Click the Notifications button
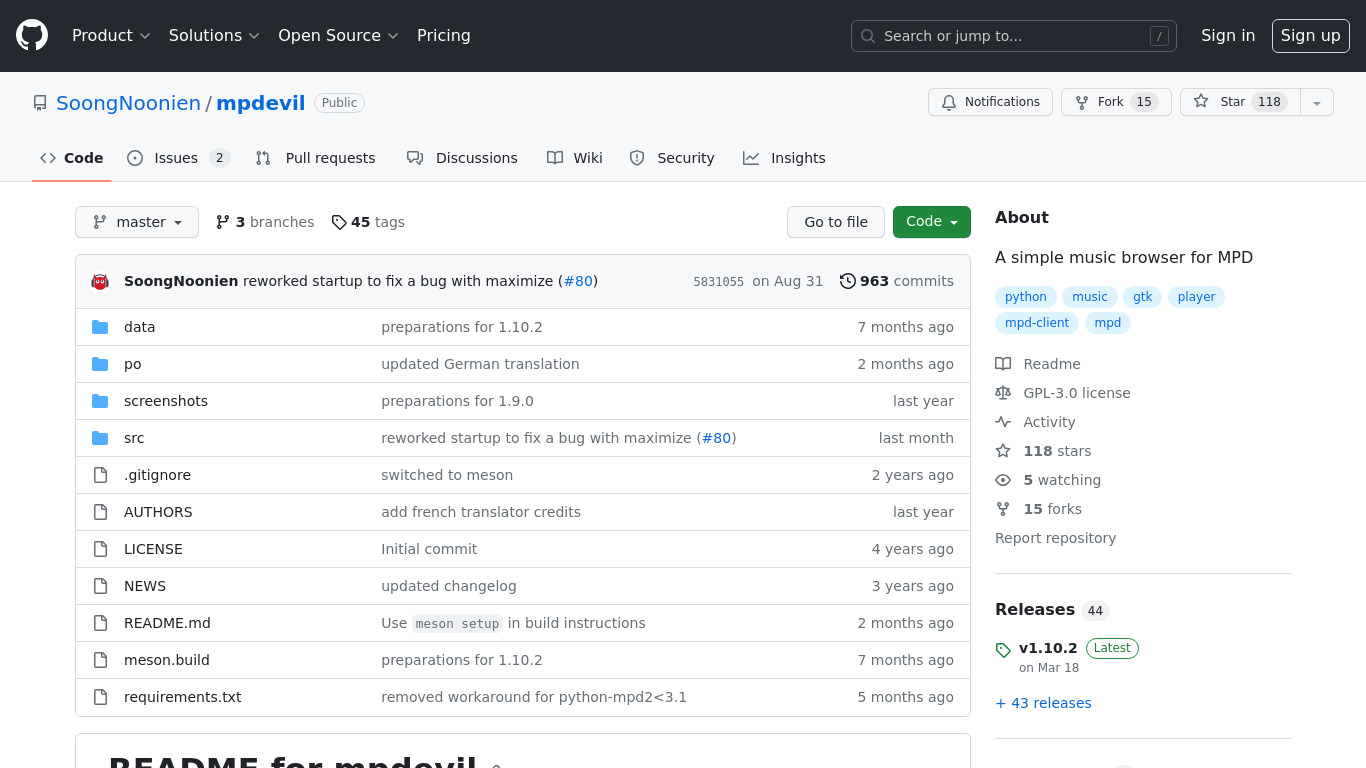 coord(990,102)
